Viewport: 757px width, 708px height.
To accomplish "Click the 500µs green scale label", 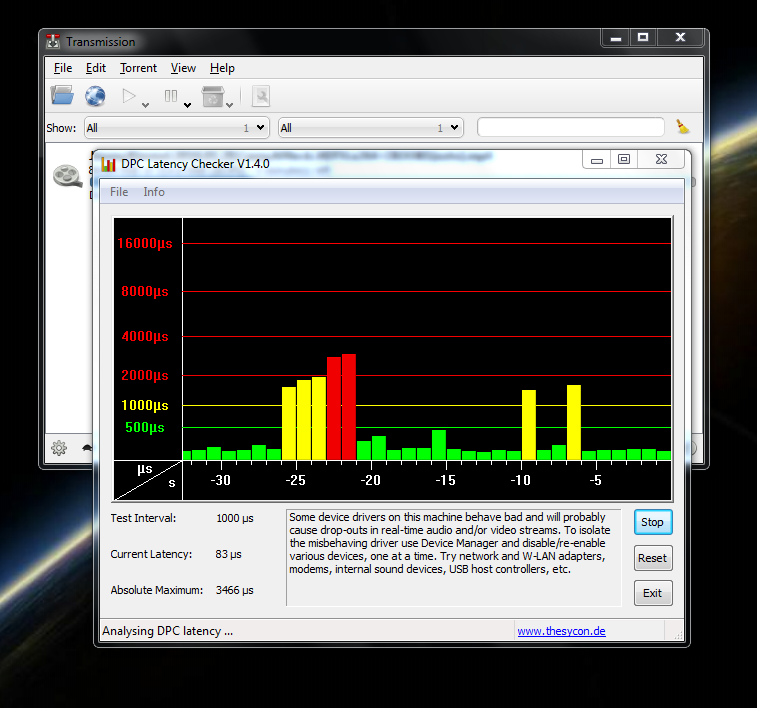I will pyautogui.click(x=145, y=427).
